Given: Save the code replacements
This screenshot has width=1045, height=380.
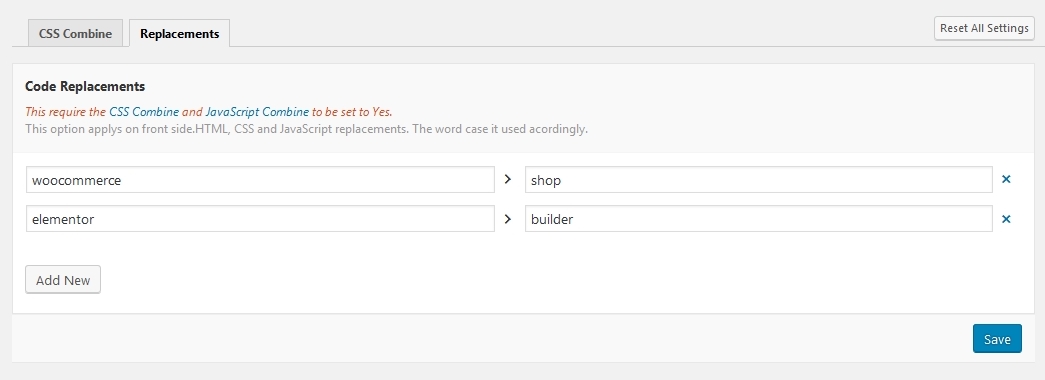Looking at the screenshot, I should 997,339.
